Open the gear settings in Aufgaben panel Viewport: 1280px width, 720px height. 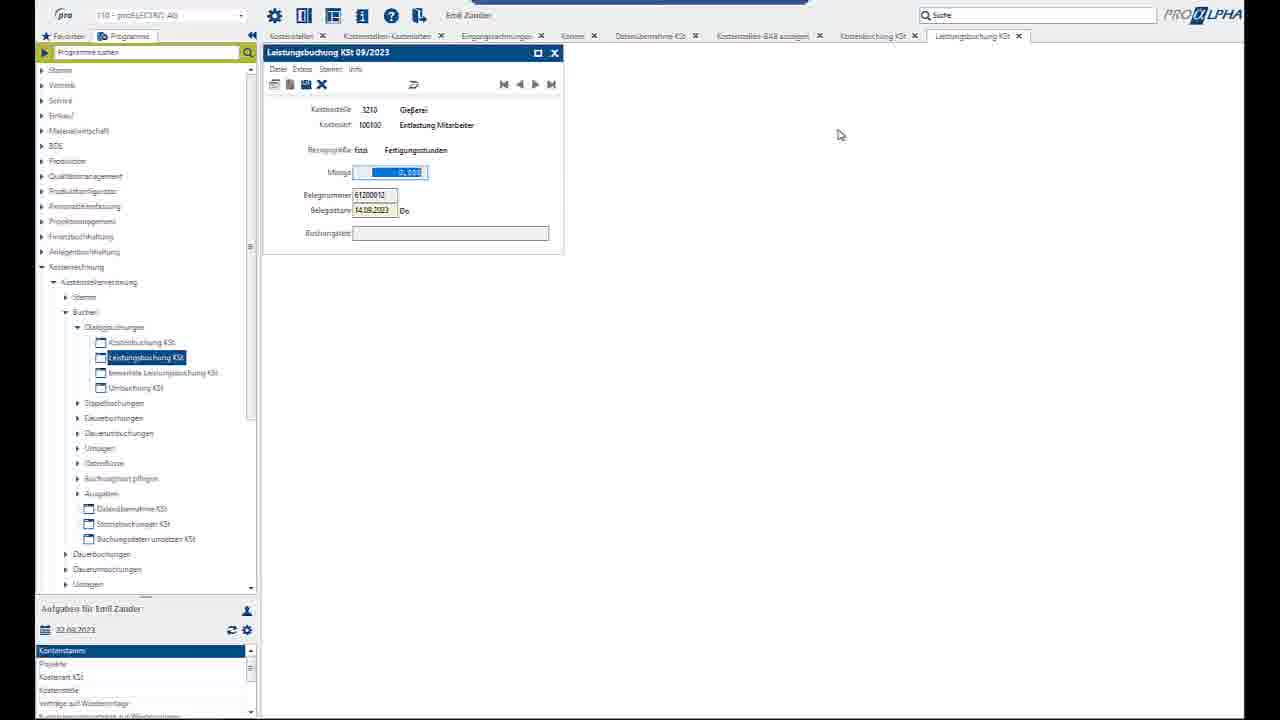[x=247, y=630]
